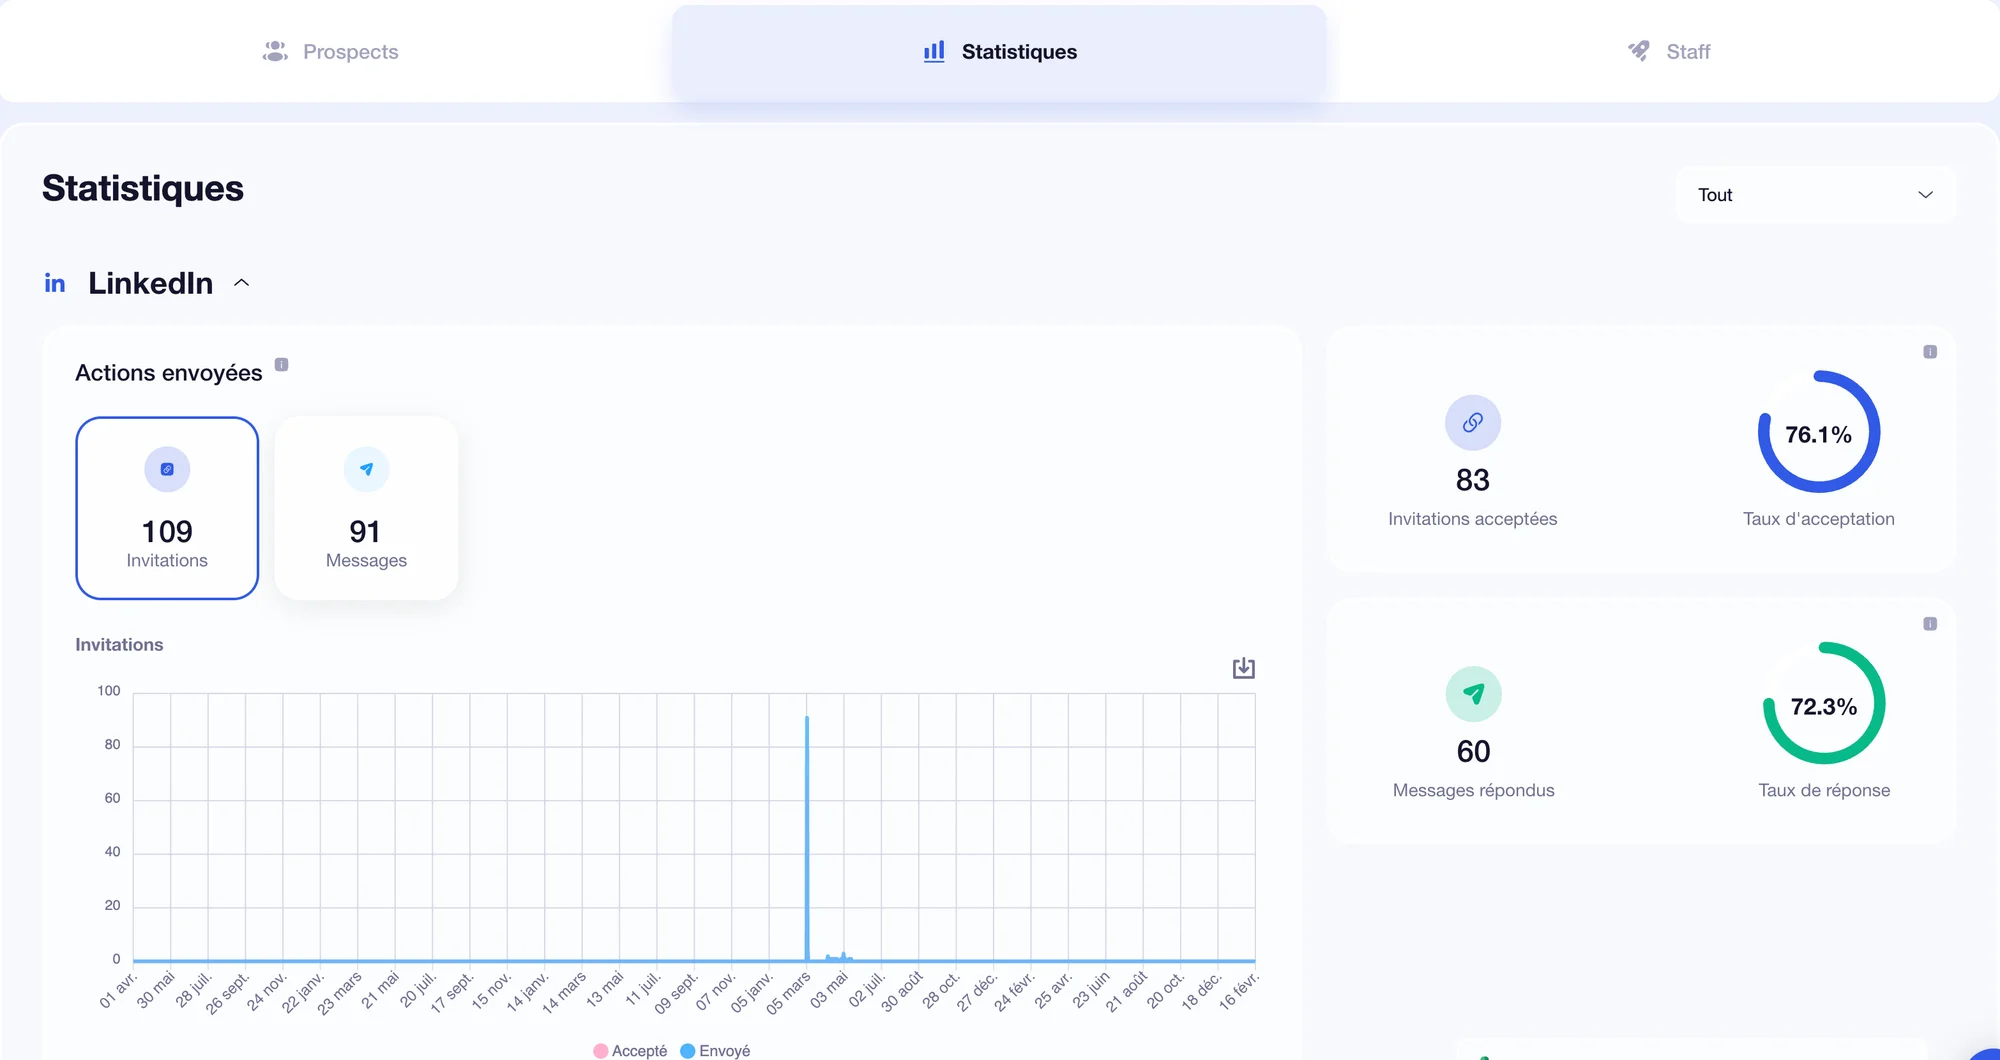Open the Tout period dropdown
The image size is (2000, 1060).
[1816, 195]
